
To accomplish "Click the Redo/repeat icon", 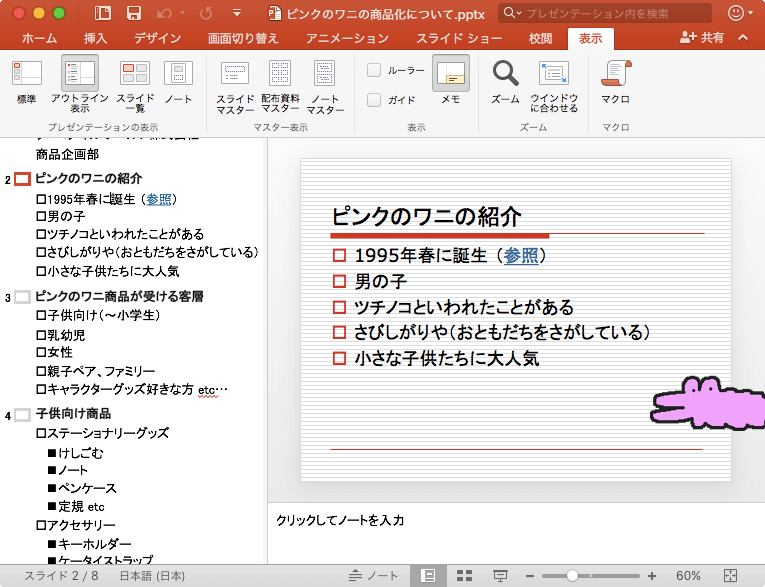I will click(206, 13).
